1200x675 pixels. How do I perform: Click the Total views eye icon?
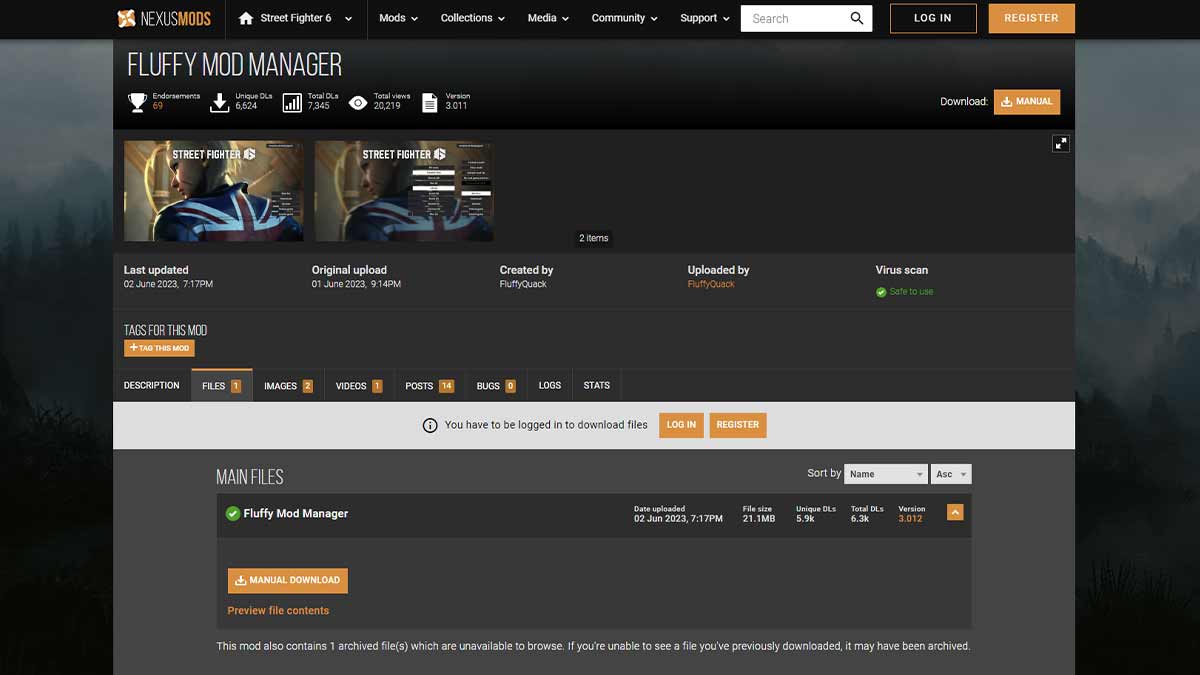359,102
